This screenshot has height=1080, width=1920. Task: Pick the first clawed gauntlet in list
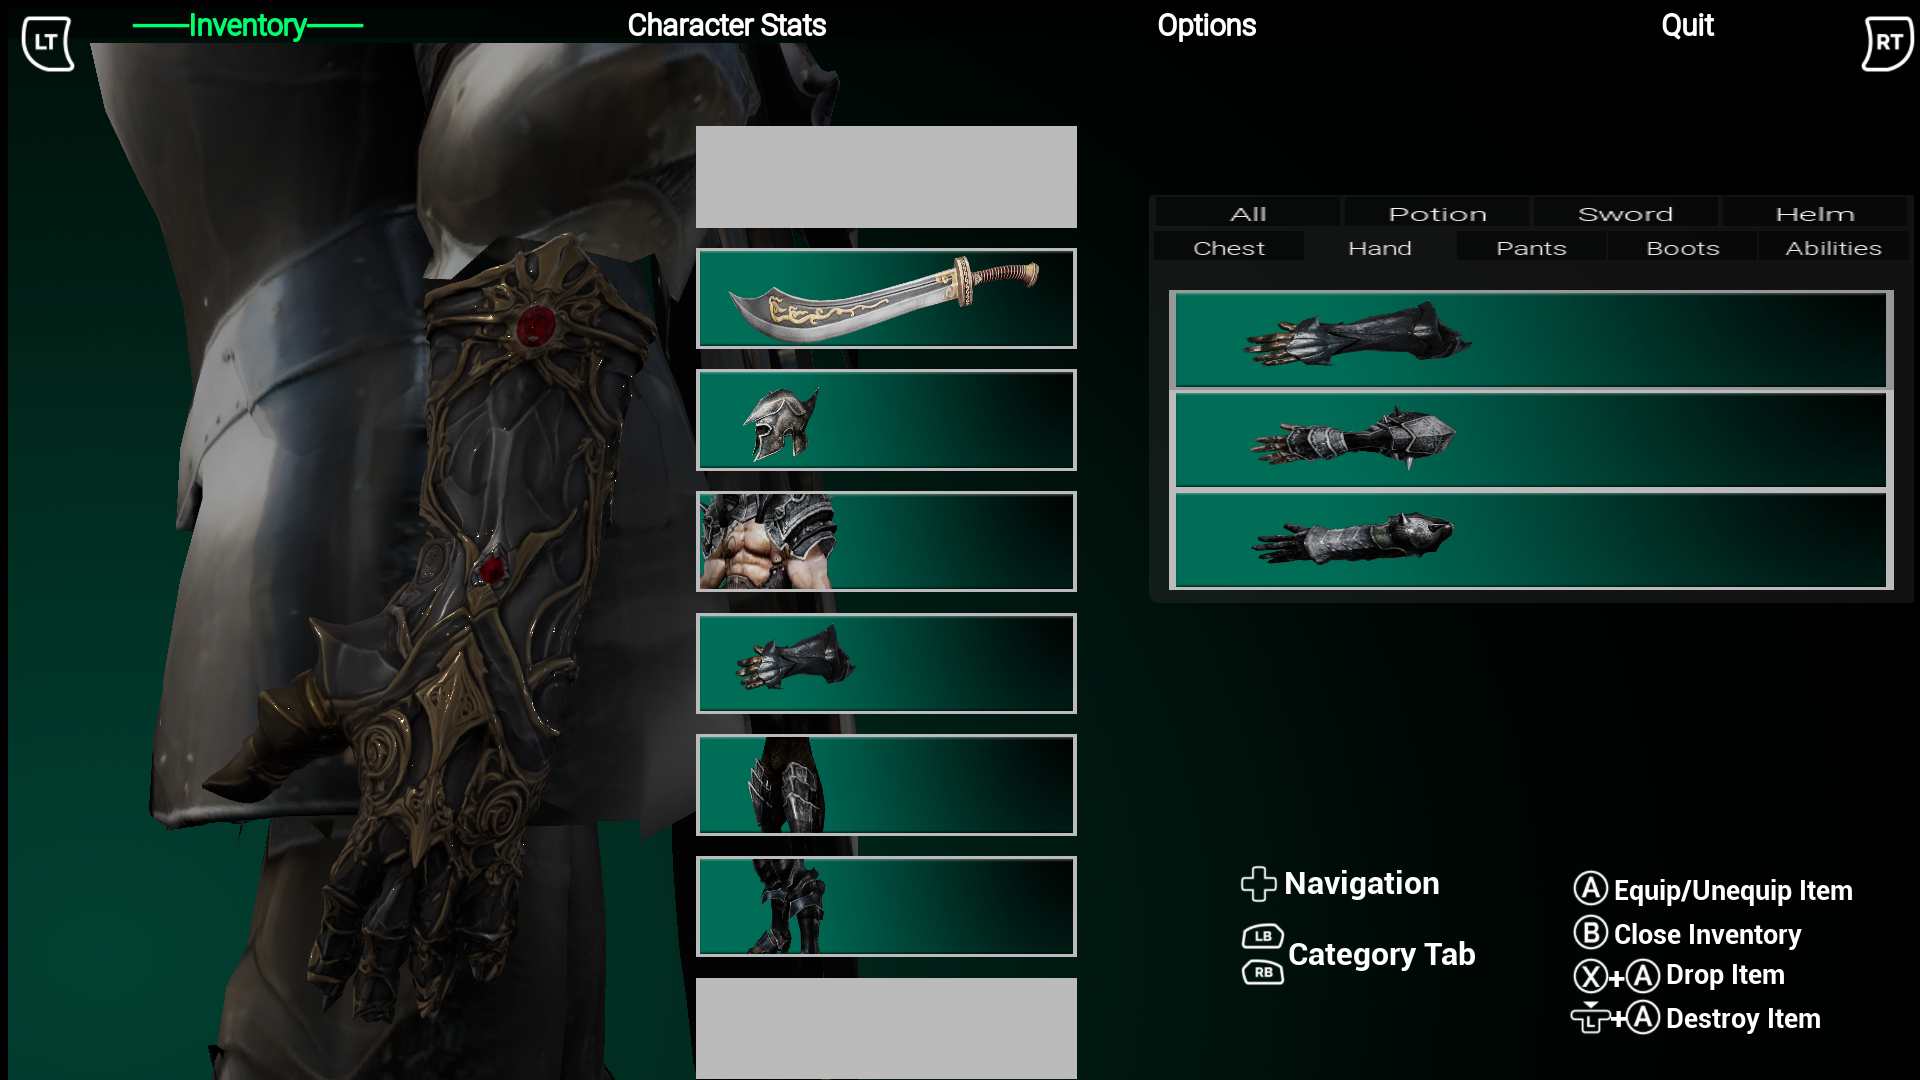(x=1530, y=339)
